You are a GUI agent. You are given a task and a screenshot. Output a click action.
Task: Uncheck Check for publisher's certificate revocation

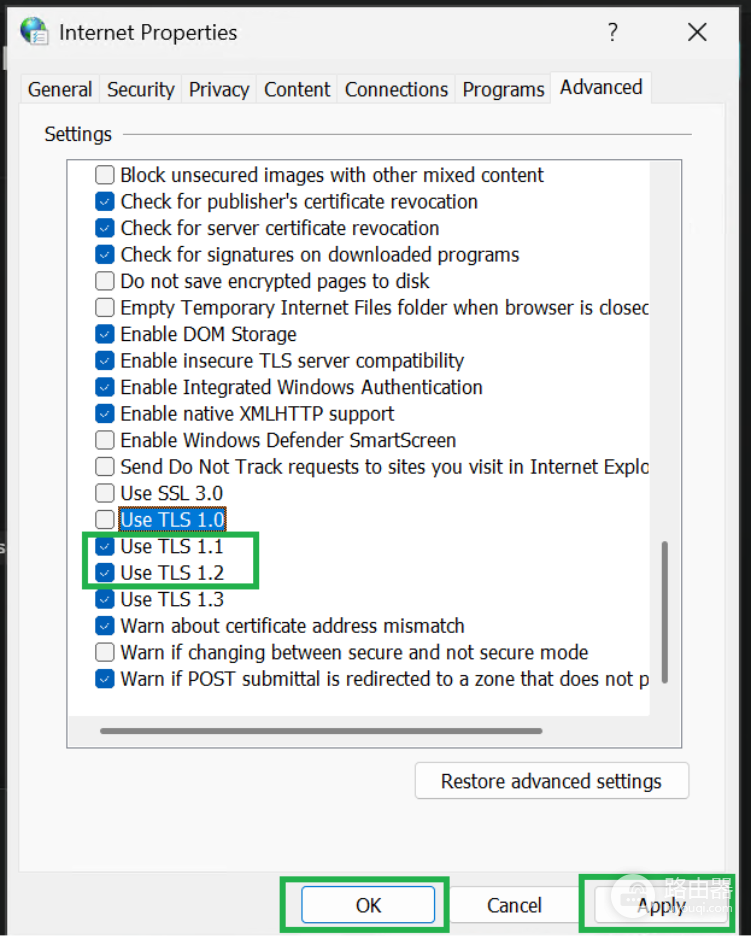[104, 202]
